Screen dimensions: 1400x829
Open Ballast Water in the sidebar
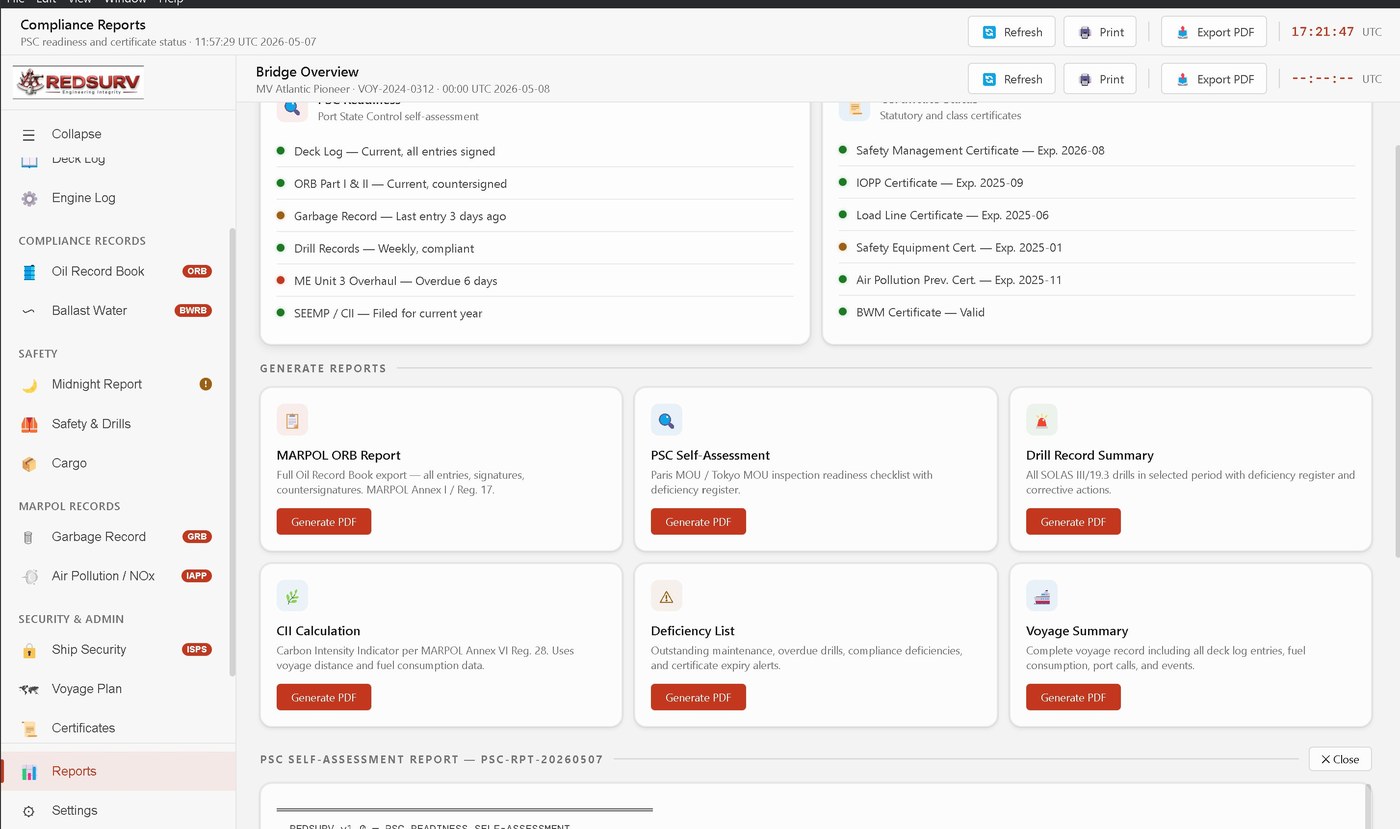[x=118, y=311]
